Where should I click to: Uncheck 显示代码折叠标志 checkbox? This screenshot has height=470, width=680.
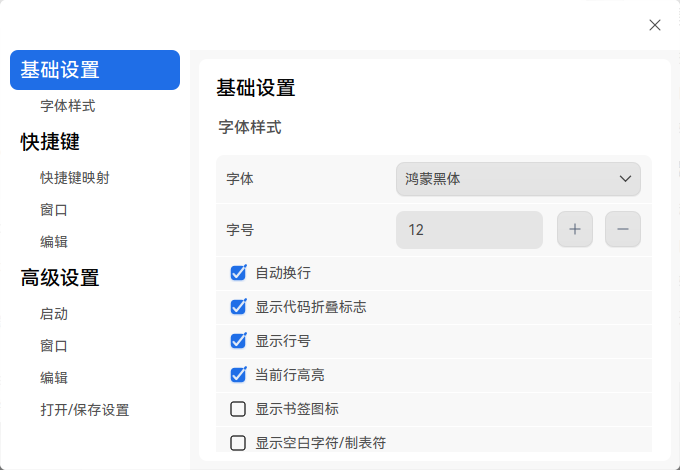(x=238, y=307)
